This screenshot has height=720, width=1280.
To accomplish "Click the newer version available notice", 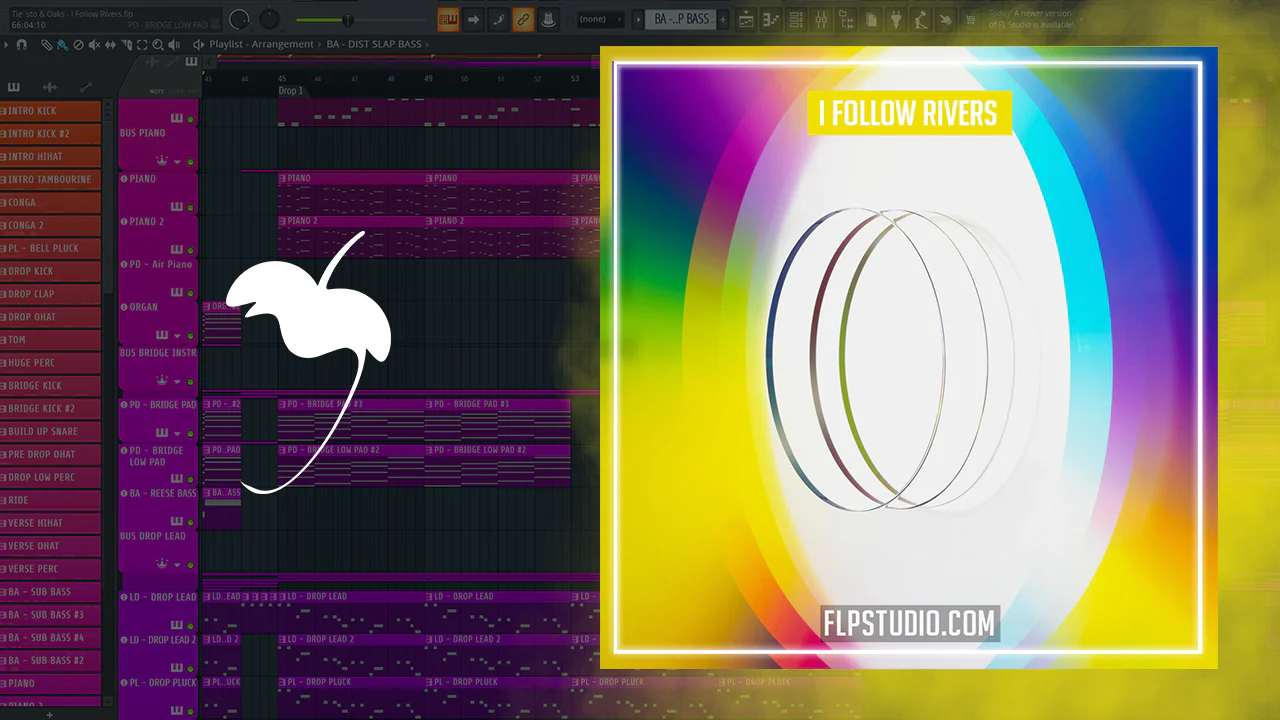I will click(1030, 19).
